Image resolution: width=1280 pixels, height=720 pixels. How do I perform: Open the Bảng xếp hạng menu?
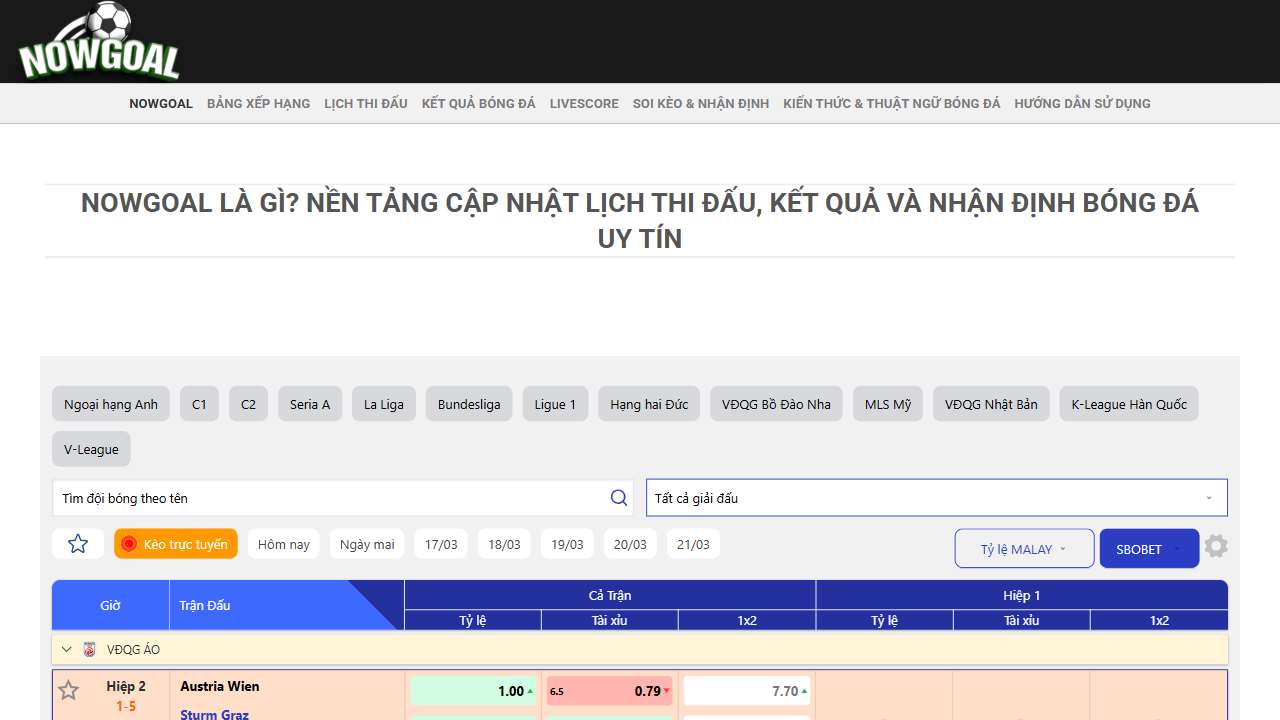coord(258,103)
